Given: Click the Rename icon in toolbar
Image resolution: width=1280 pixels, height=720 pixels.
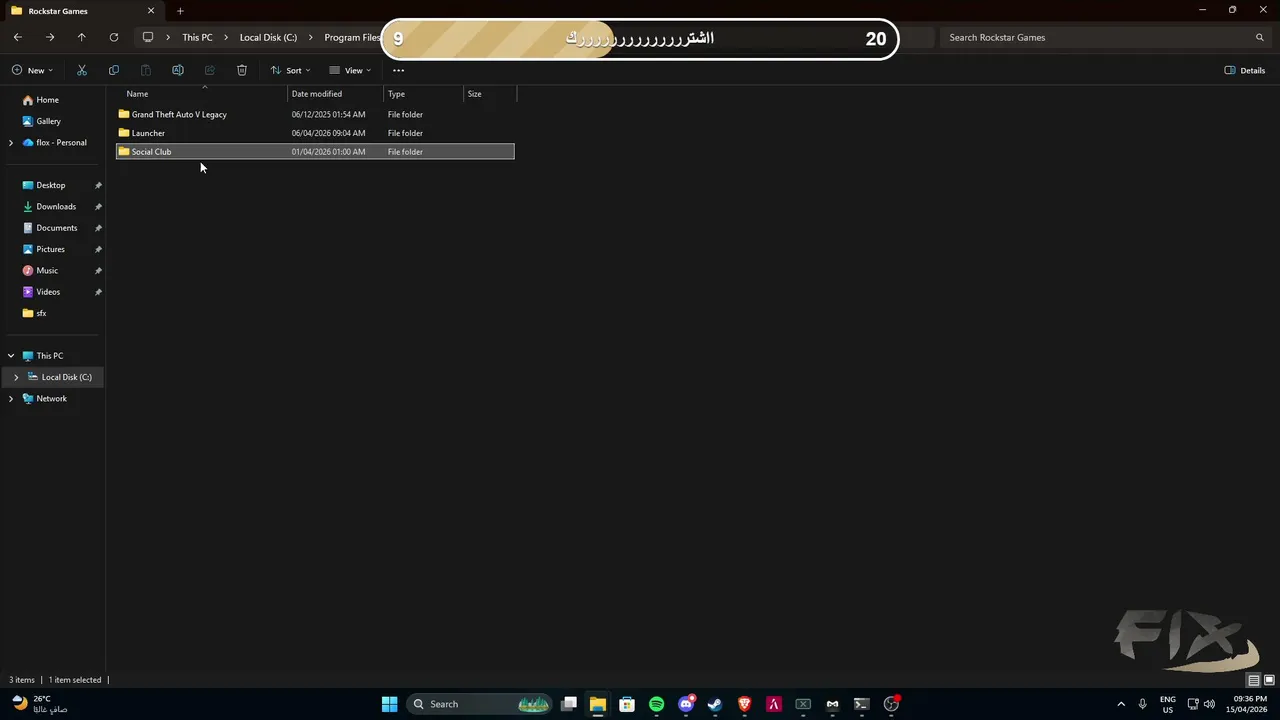Looking at the screenshot, I should click(x=178, y=70).
